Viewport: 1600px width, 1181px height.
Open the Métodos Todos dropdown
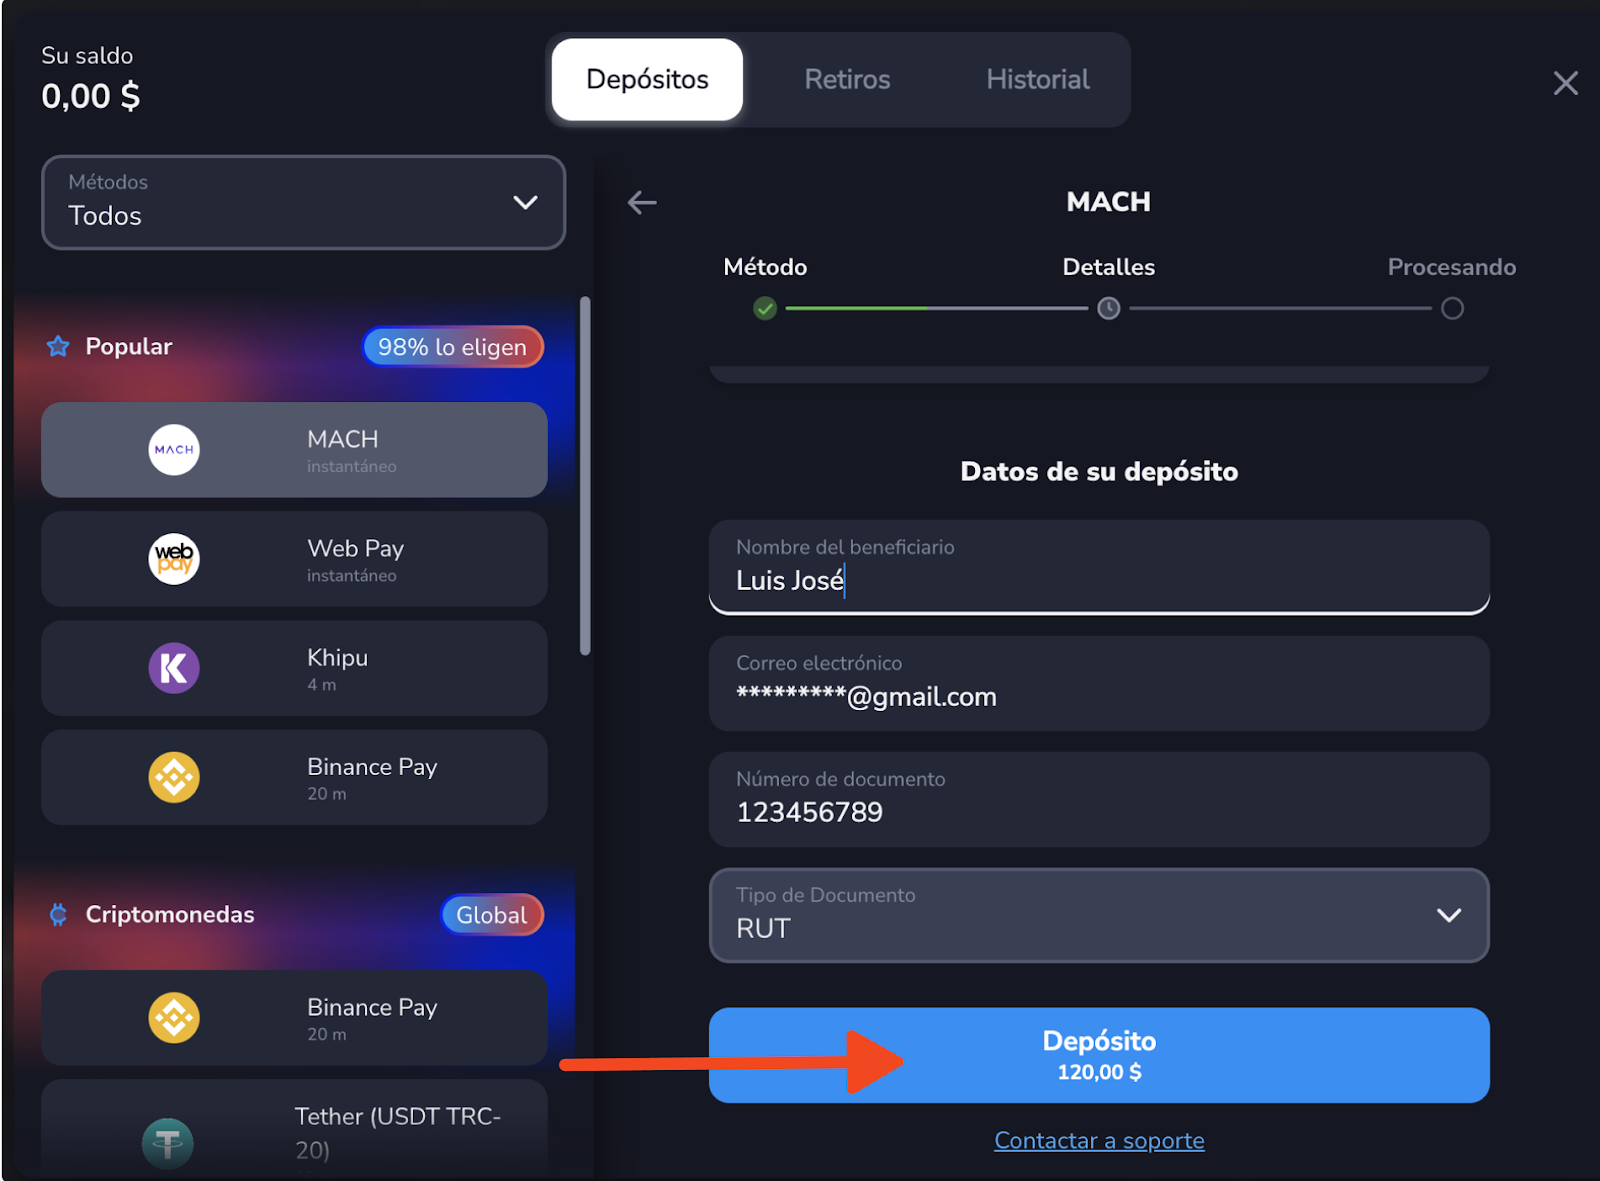tap(303, 202)
